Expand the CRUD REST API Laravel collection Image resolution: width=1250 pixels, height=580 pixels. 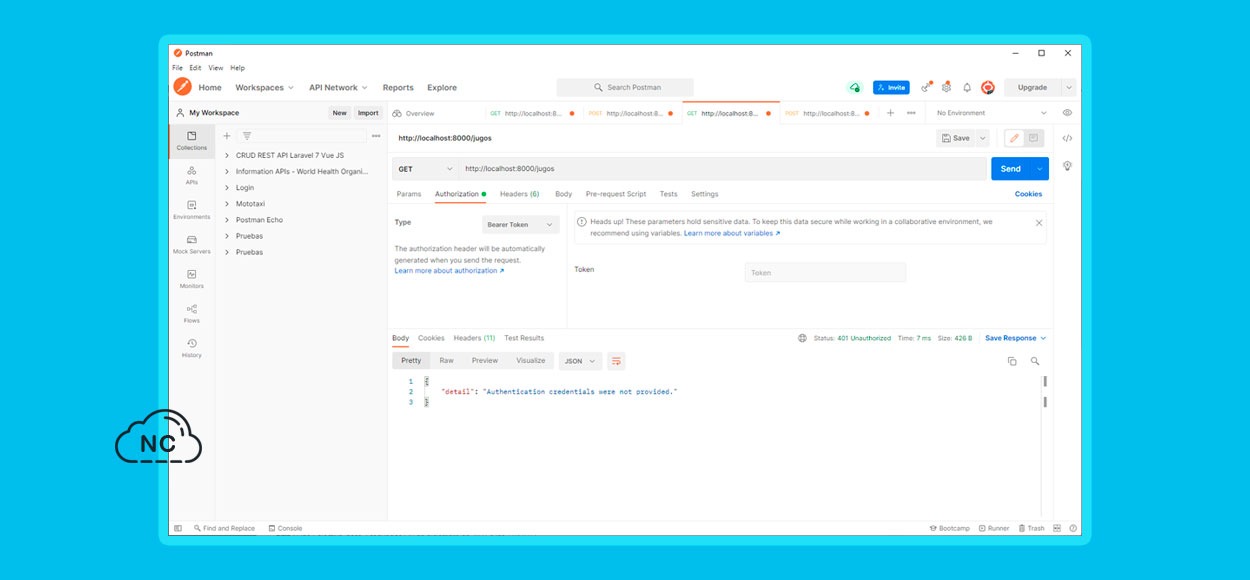point(227,155)
